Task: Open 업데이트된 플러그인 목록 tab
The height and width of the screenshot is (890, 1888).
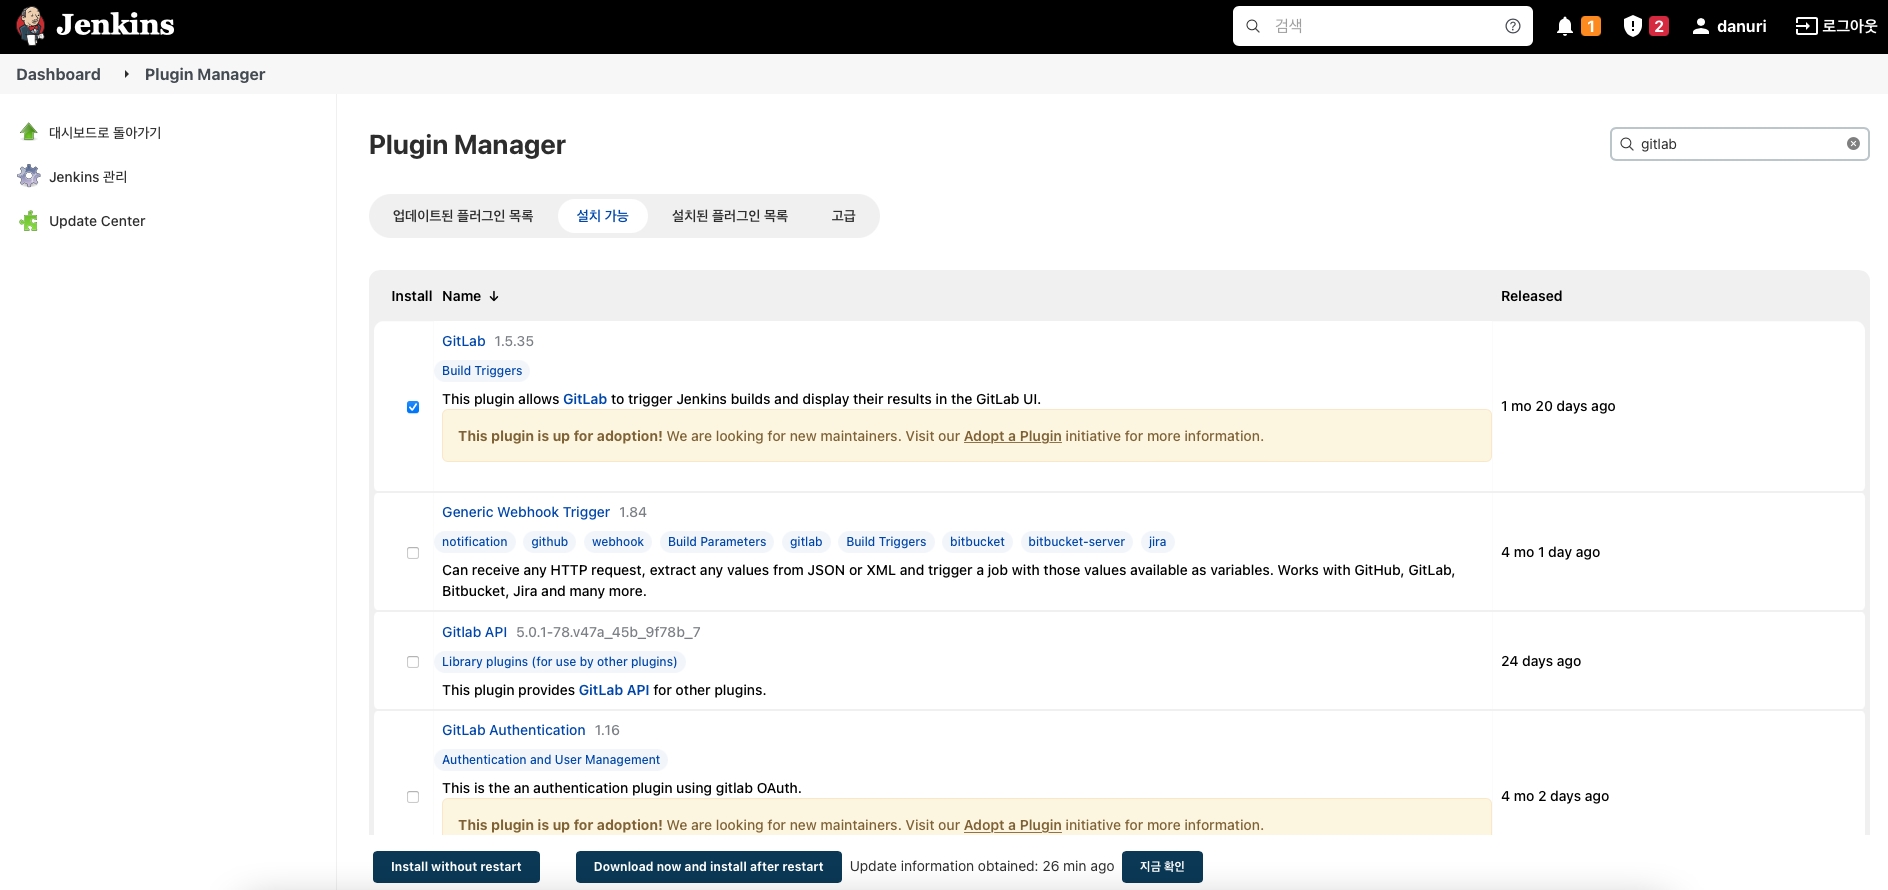Action: click(463, 216)
